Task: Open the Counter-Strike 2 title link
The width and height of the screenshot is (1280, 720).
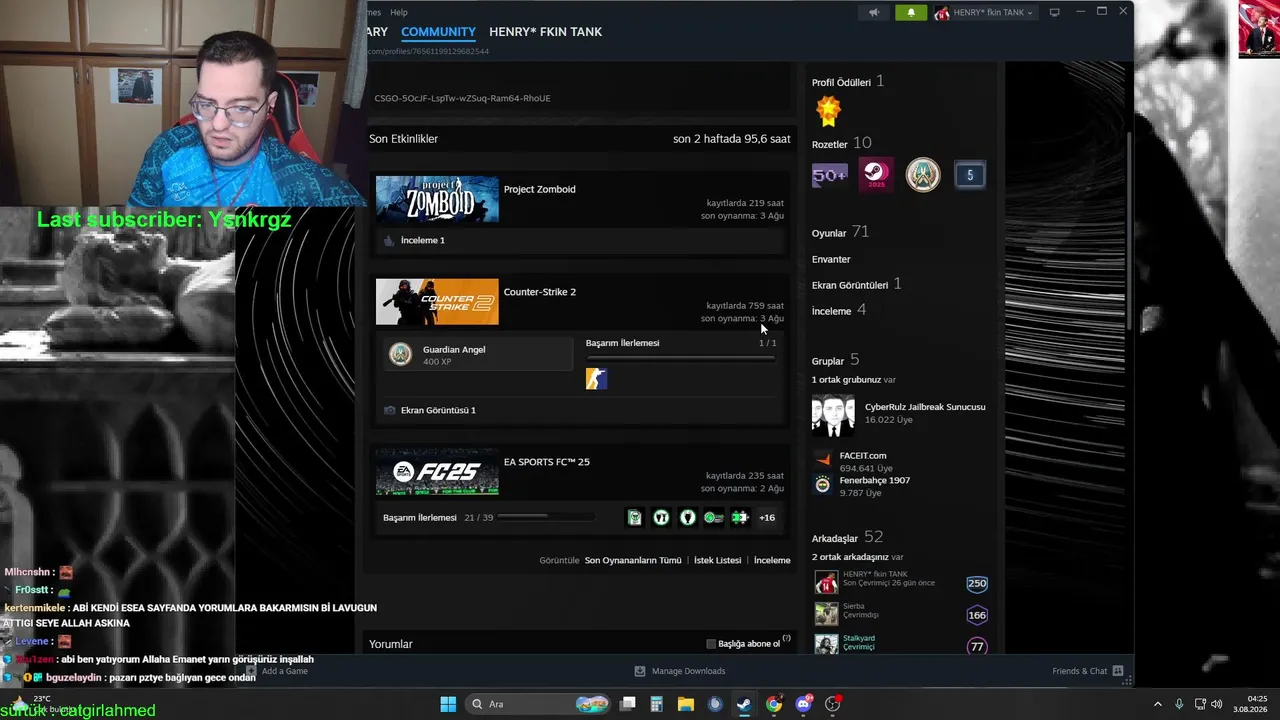Action: coord(540,292)
